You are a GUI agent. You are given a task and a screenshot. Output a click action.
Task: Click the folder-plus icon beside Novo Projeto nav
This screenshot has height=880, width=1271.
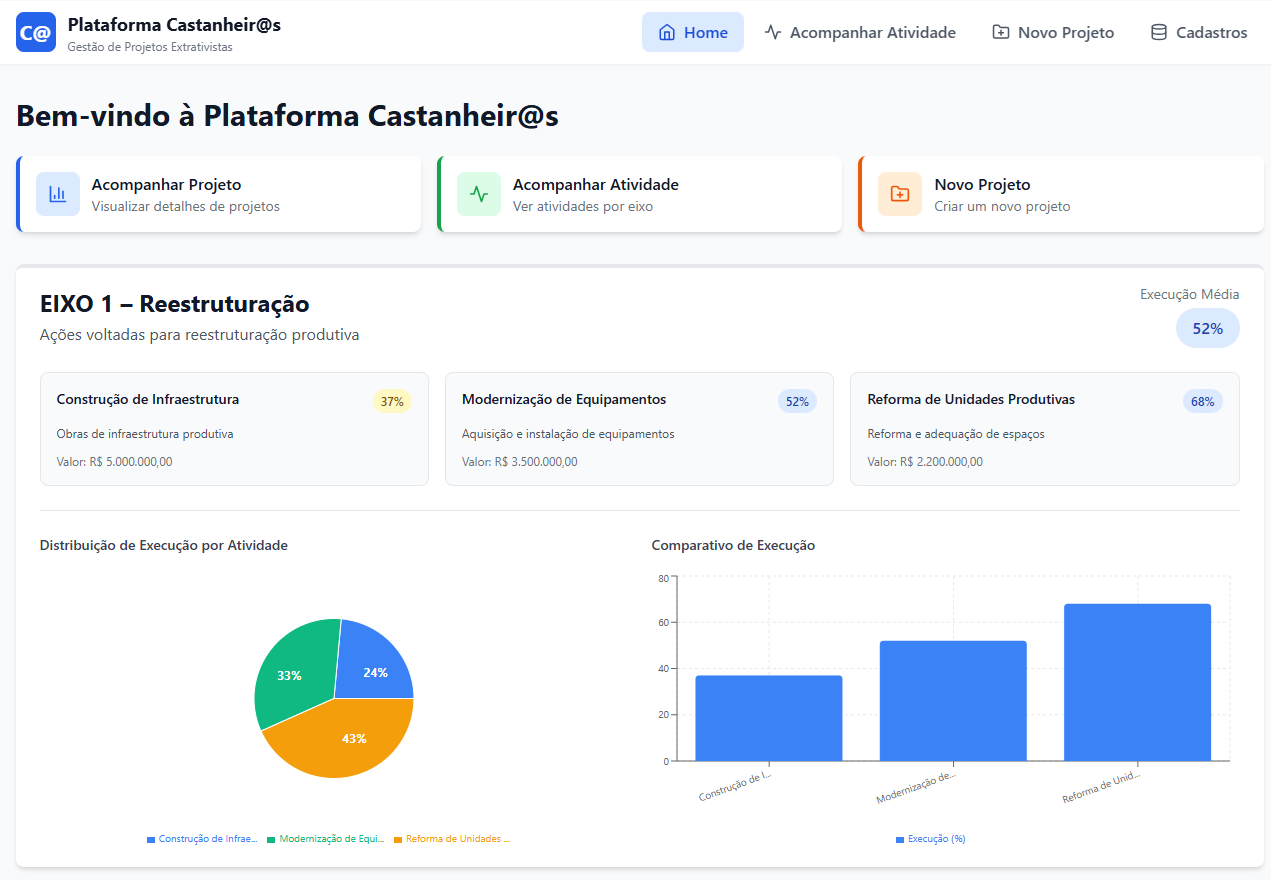tap(1000, 33)
